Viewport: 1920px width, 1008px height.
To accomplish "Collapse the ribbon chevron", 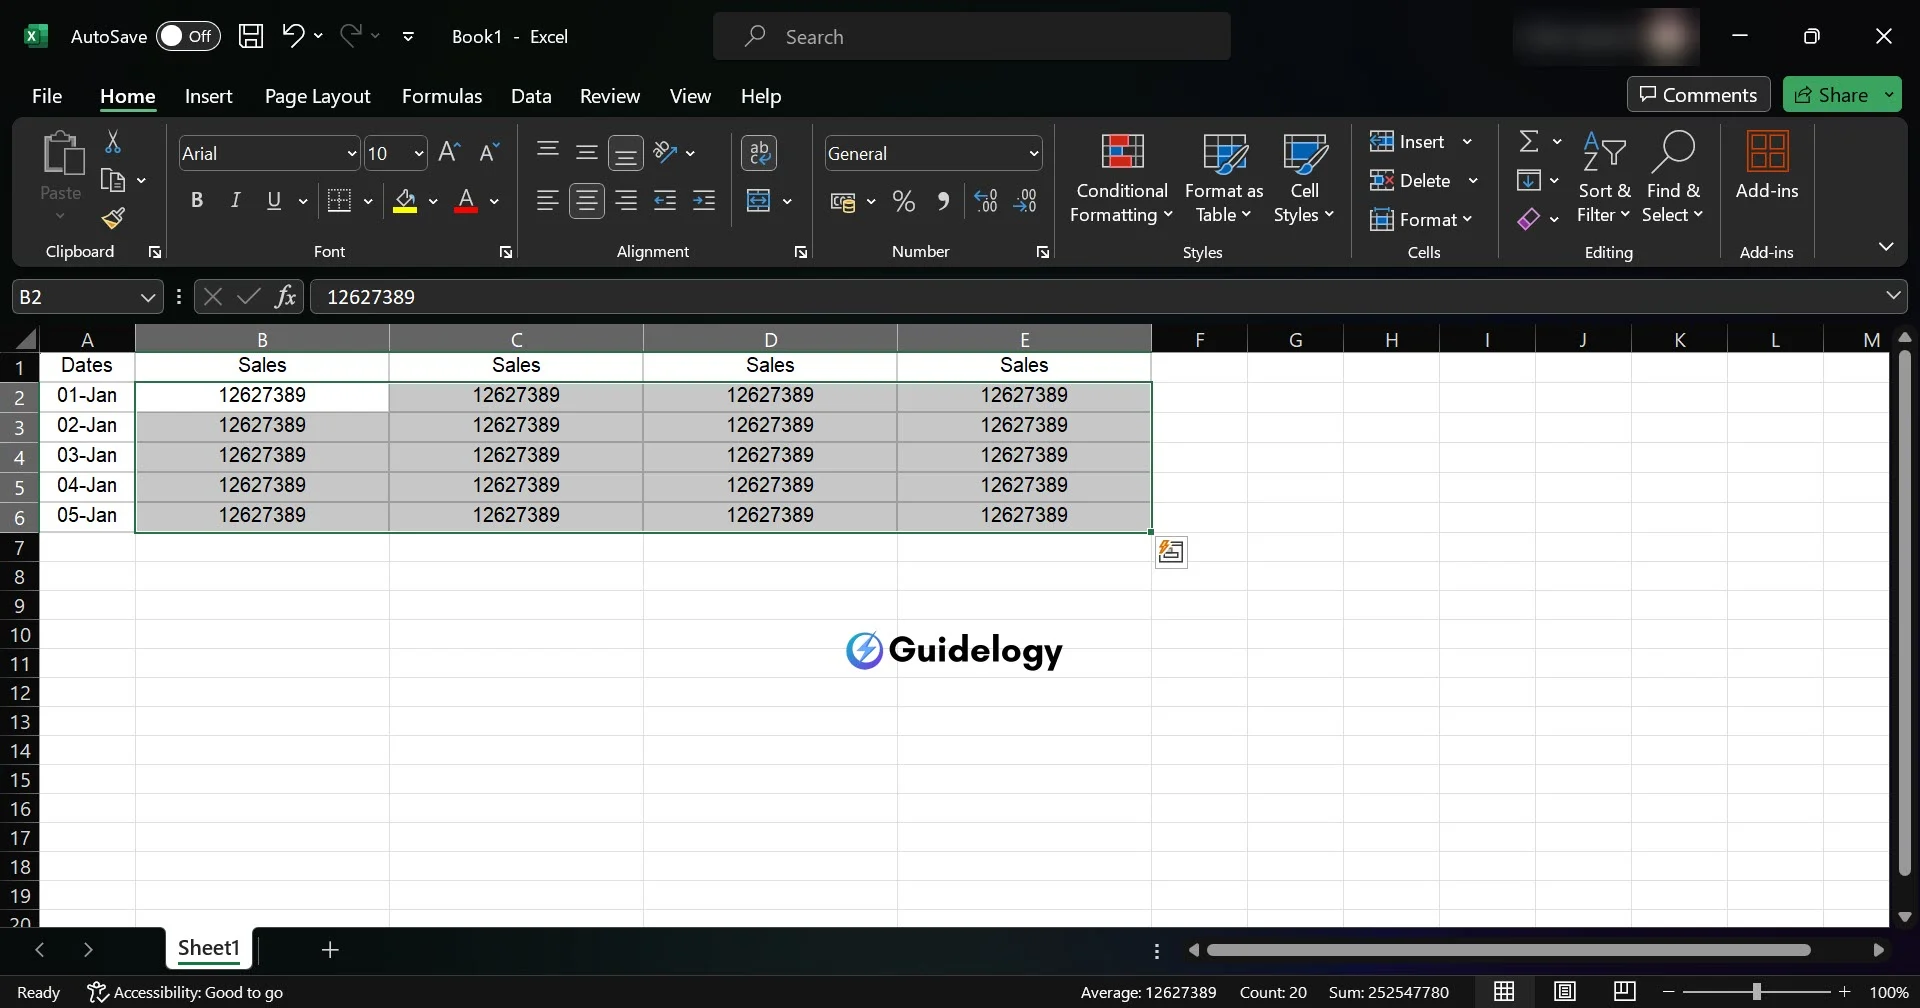I will [x=1885, y=246].
